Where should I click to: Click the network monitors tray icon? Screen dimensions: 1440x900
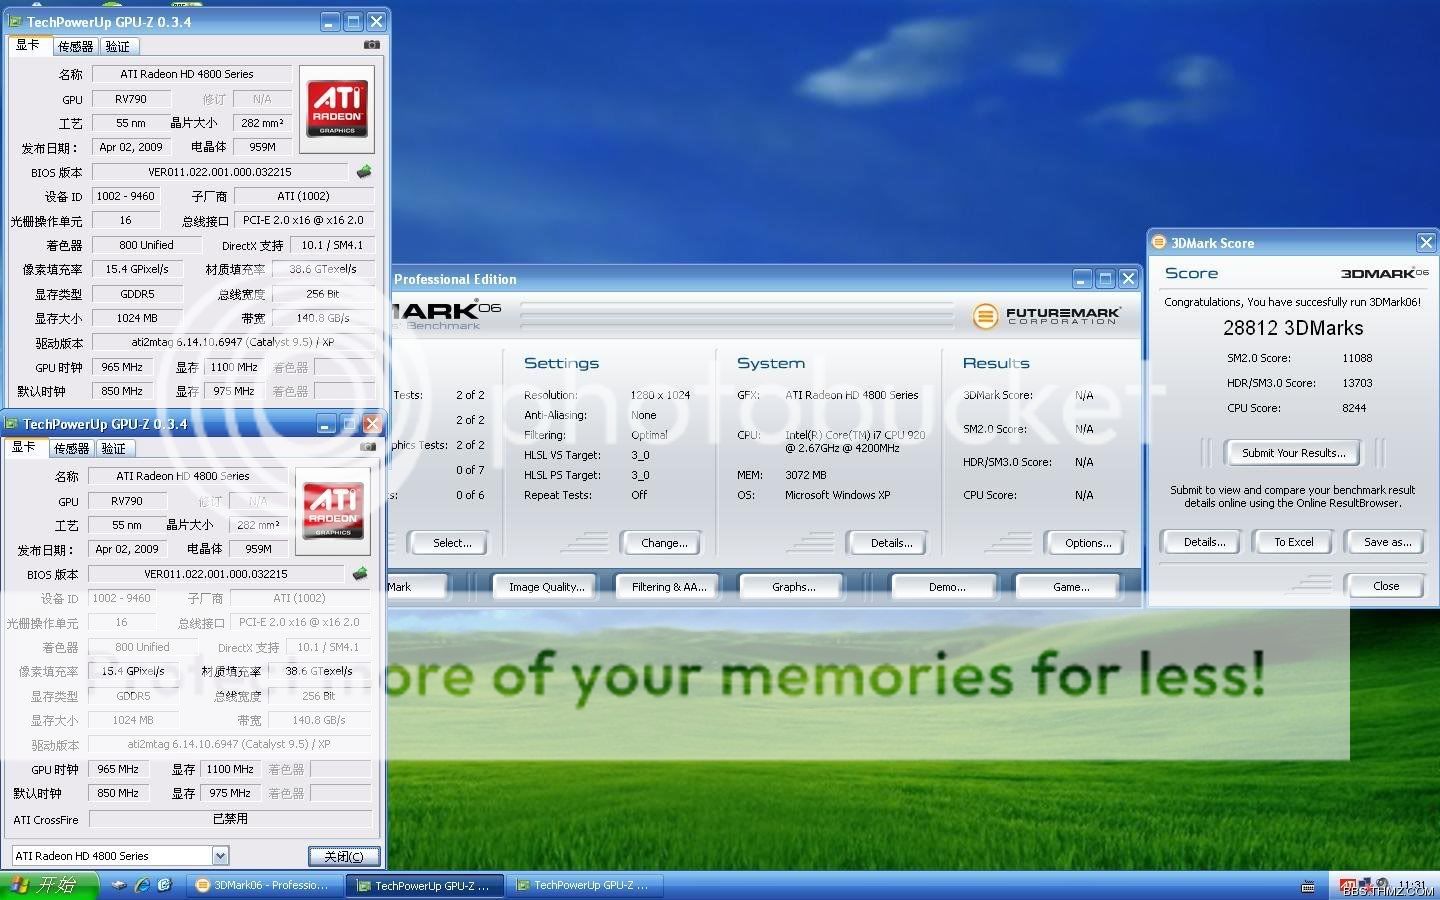pyautogui.click(x=1367, y=885)
